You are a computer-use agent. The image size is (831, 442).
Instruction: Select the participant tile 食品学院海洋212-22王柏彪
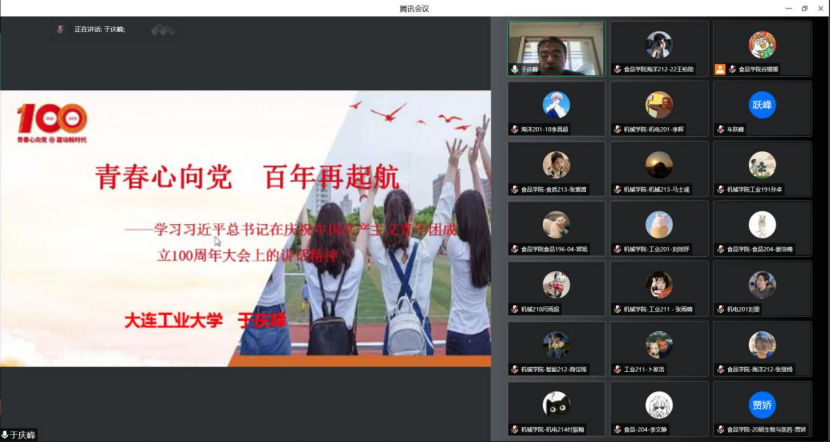coord(659,49)
